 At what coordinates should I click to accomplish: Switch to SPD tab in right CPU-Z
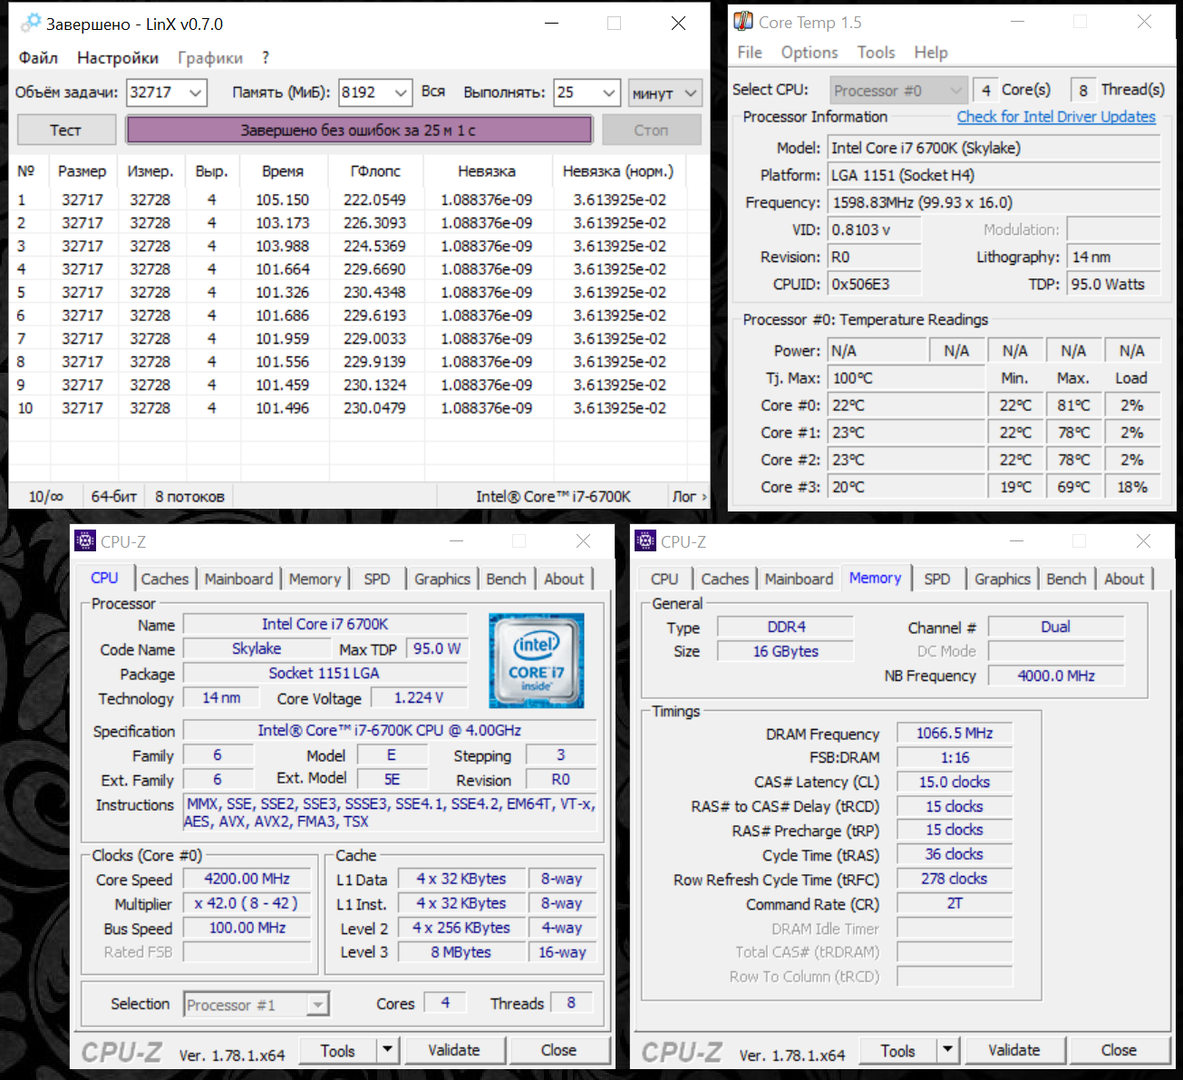(937, 579)
